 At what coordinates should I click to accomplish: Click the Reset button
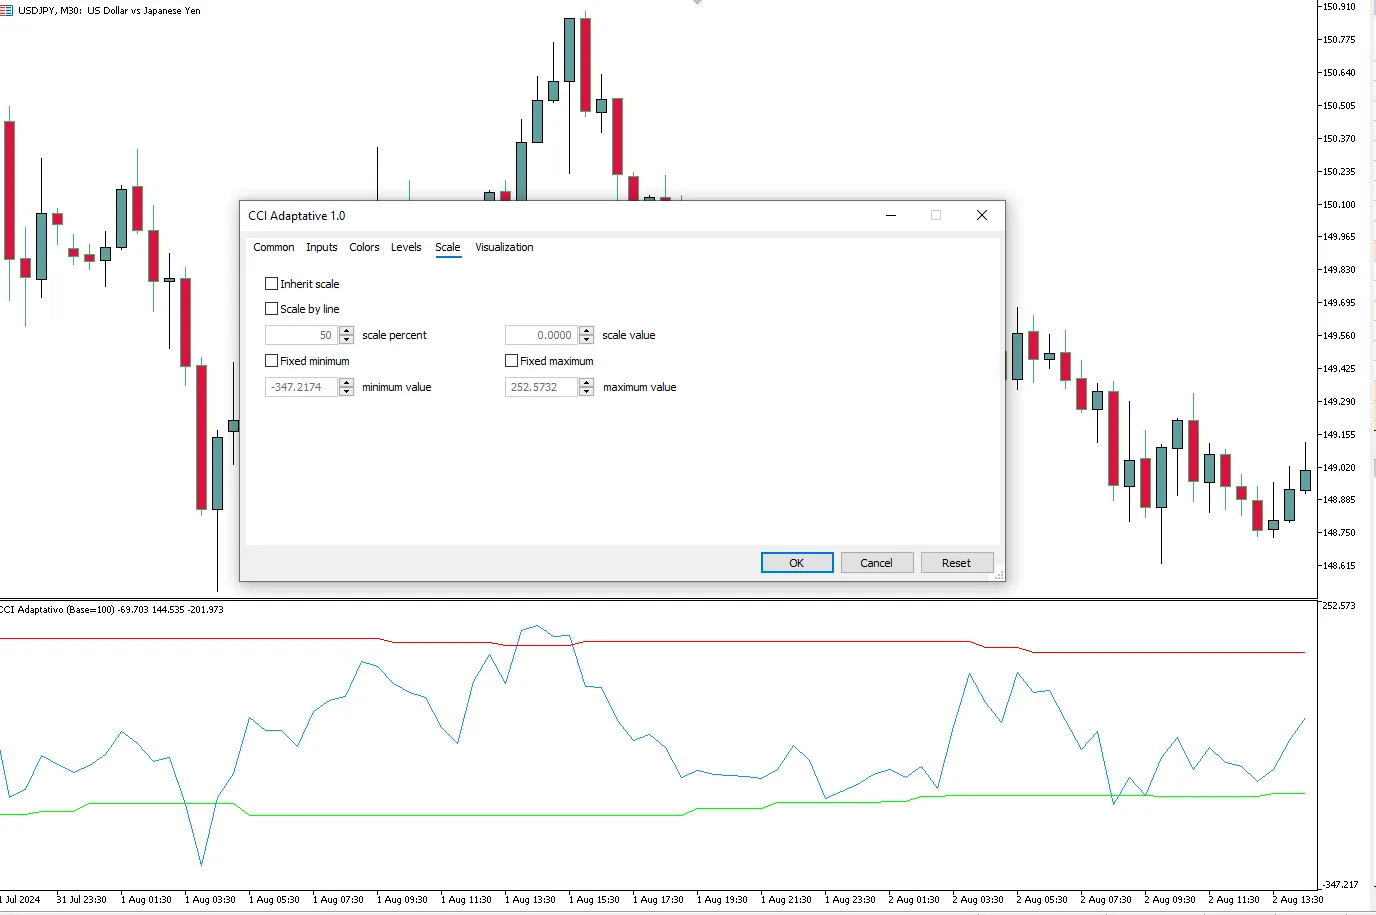(x=956, y=563)
